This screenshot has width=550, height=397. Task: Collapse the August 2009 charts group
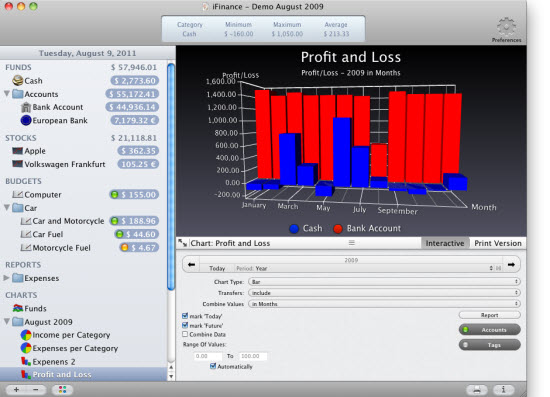pyautogui.click(x=6, y=321)
